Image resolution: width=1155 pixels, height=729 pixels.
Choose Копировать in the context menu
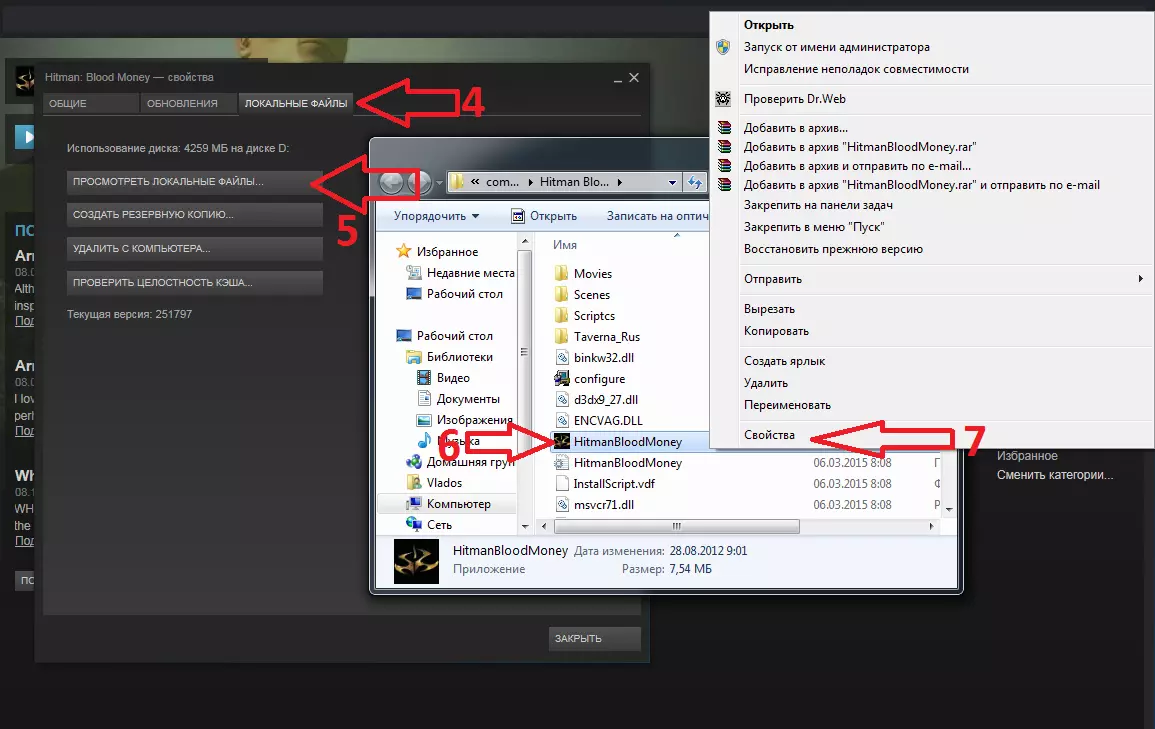[776, 331]
